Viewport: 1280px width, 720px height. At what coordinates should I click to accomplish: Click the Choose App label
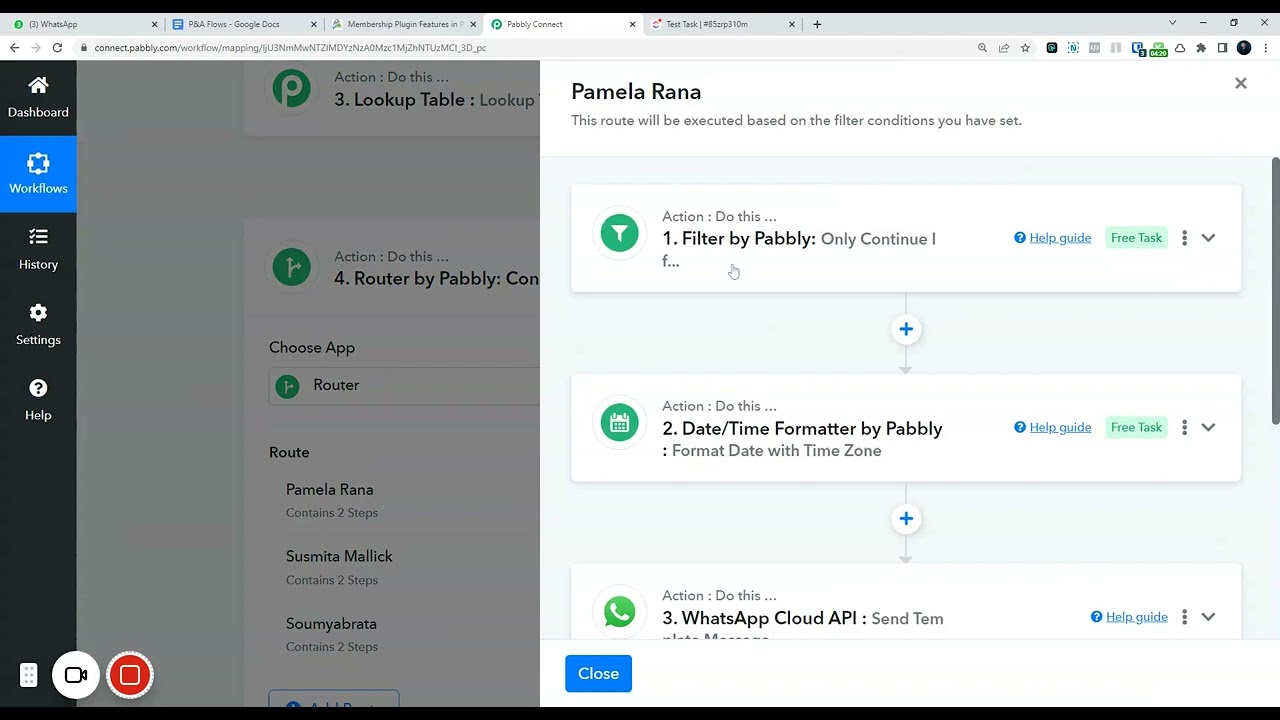[312, 347]
